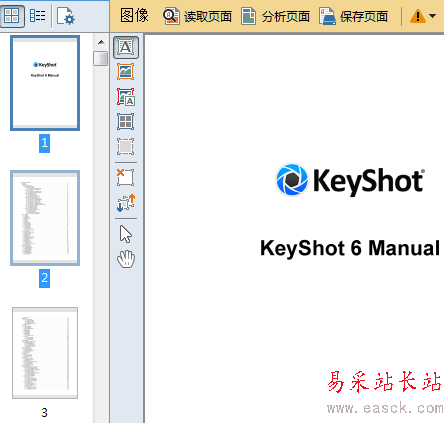
Task: Click the 图像 panel label
Action: (134, 16)
